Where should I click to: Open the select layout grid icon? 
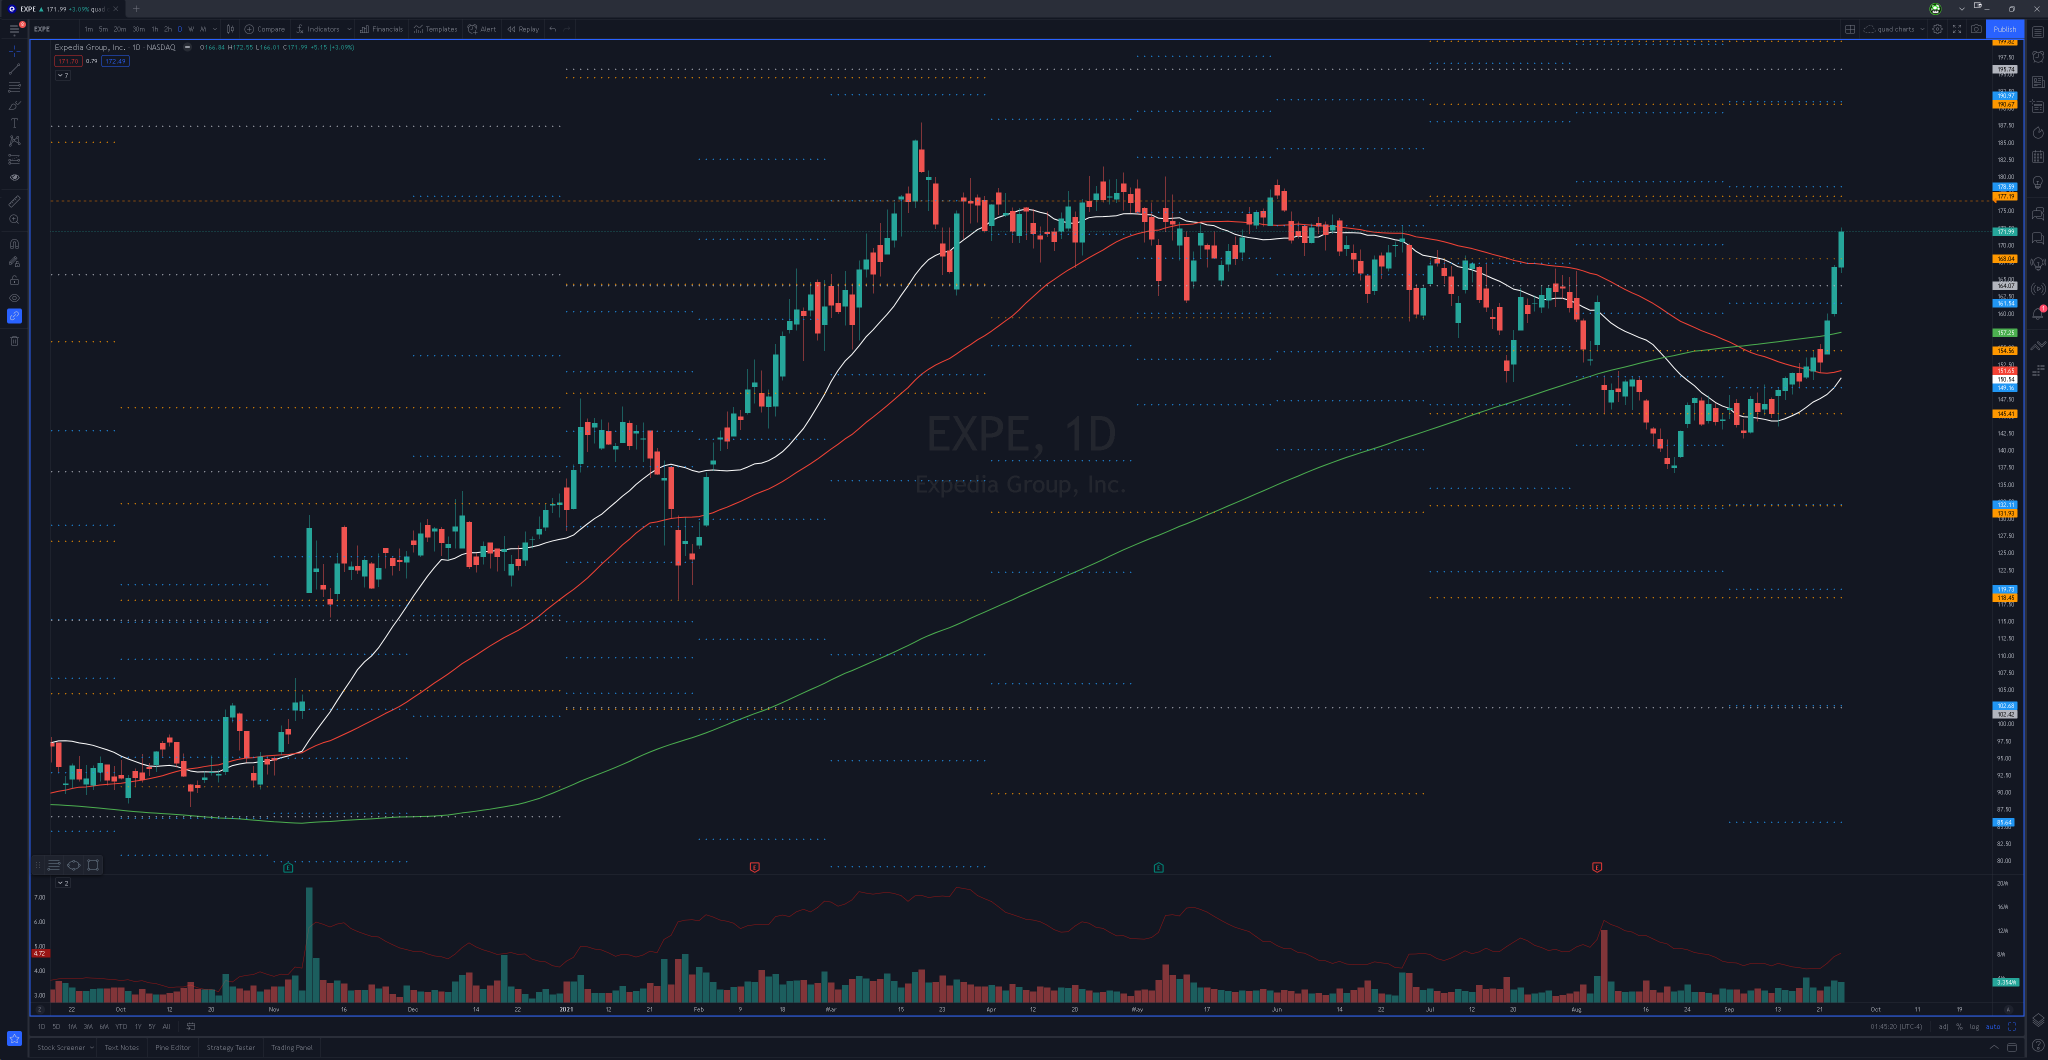click(1850, 29)
